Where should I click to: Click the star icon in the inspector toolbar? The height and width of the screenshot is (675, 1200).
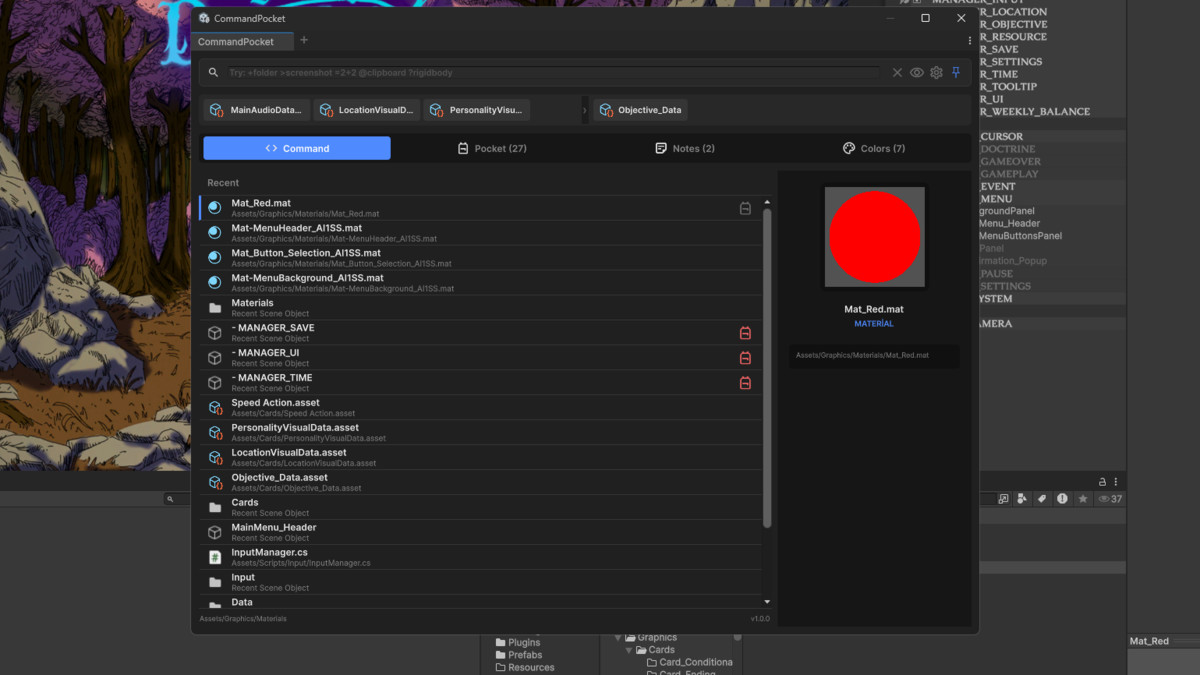[x=1082, y=498]
